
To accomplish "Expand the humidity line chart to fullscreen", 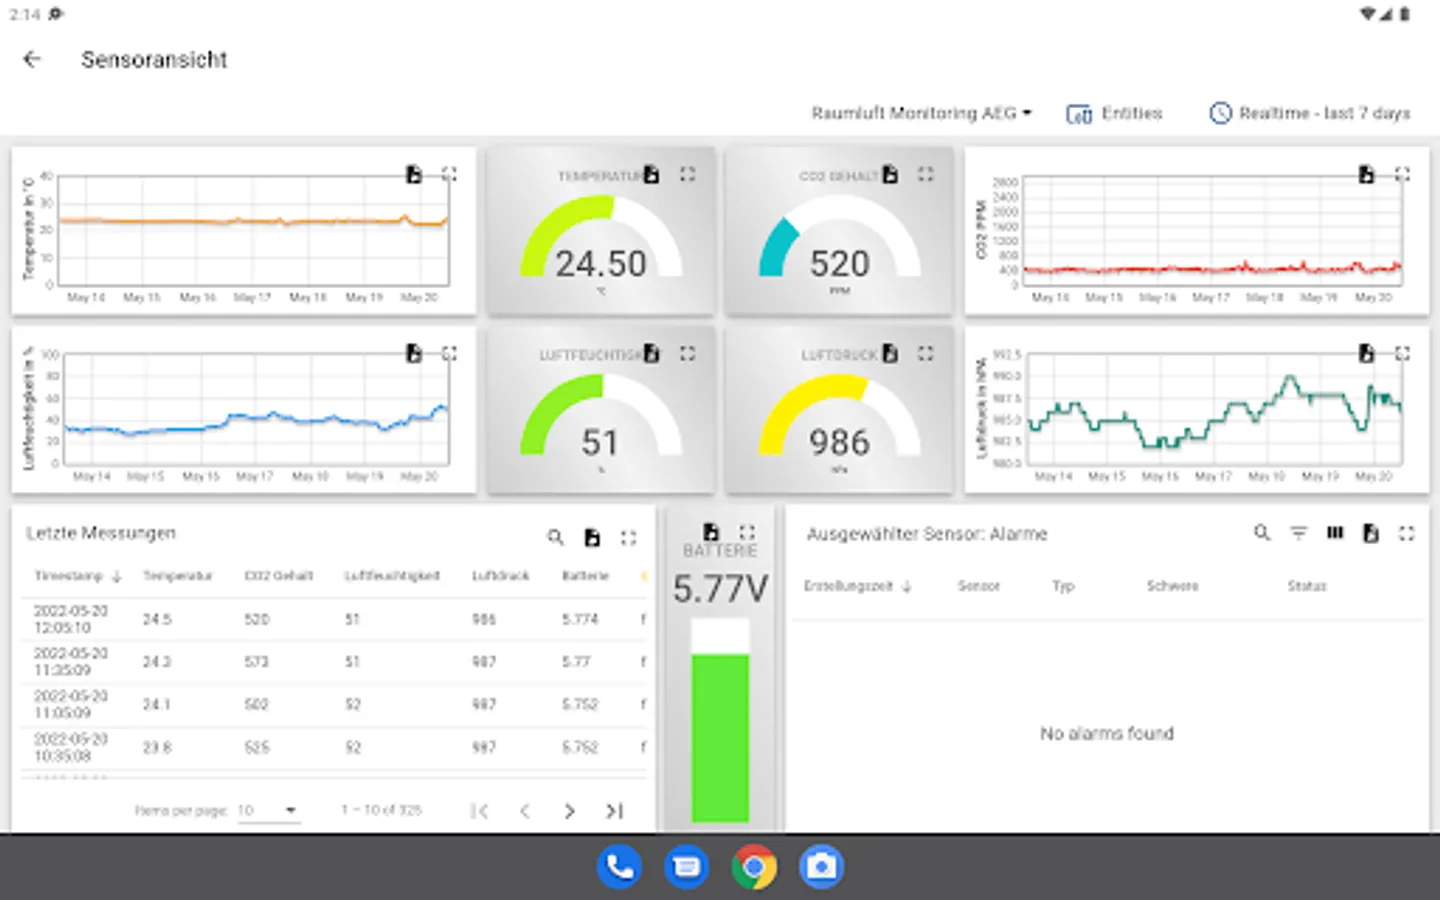I will tap(450, 353).
